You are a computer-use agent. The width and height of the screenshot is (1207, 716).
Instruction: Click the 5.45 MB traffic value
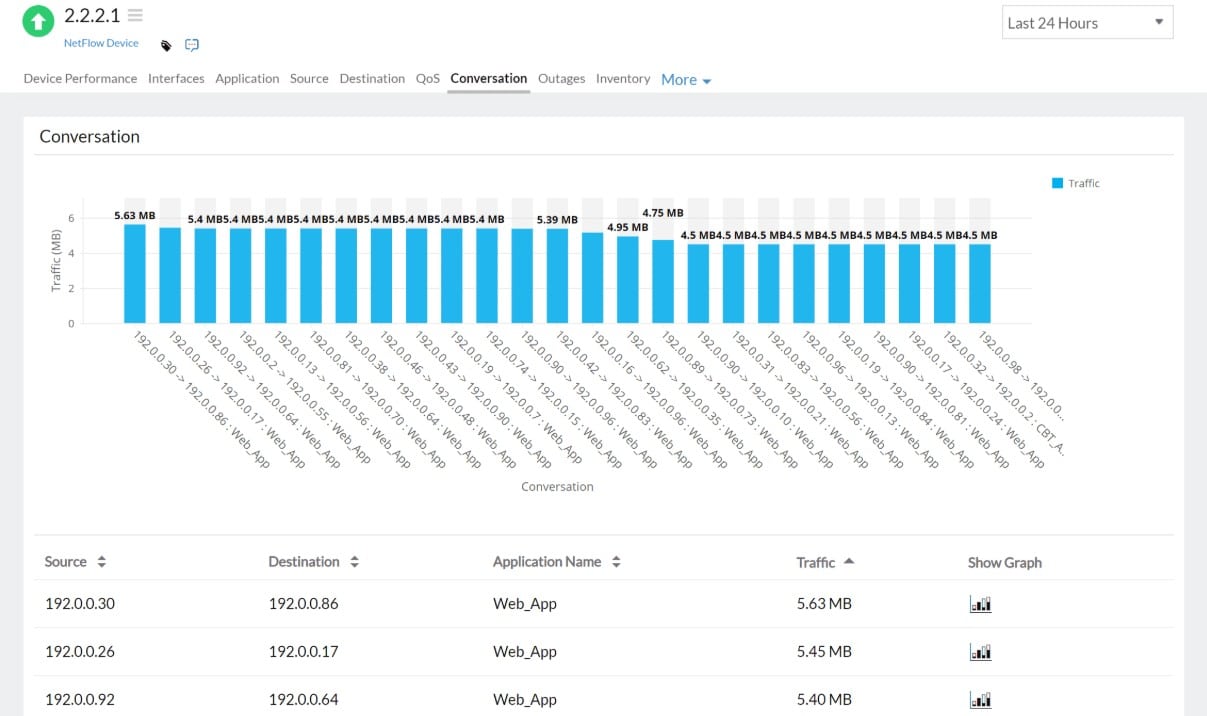click(x=824, y=652)
